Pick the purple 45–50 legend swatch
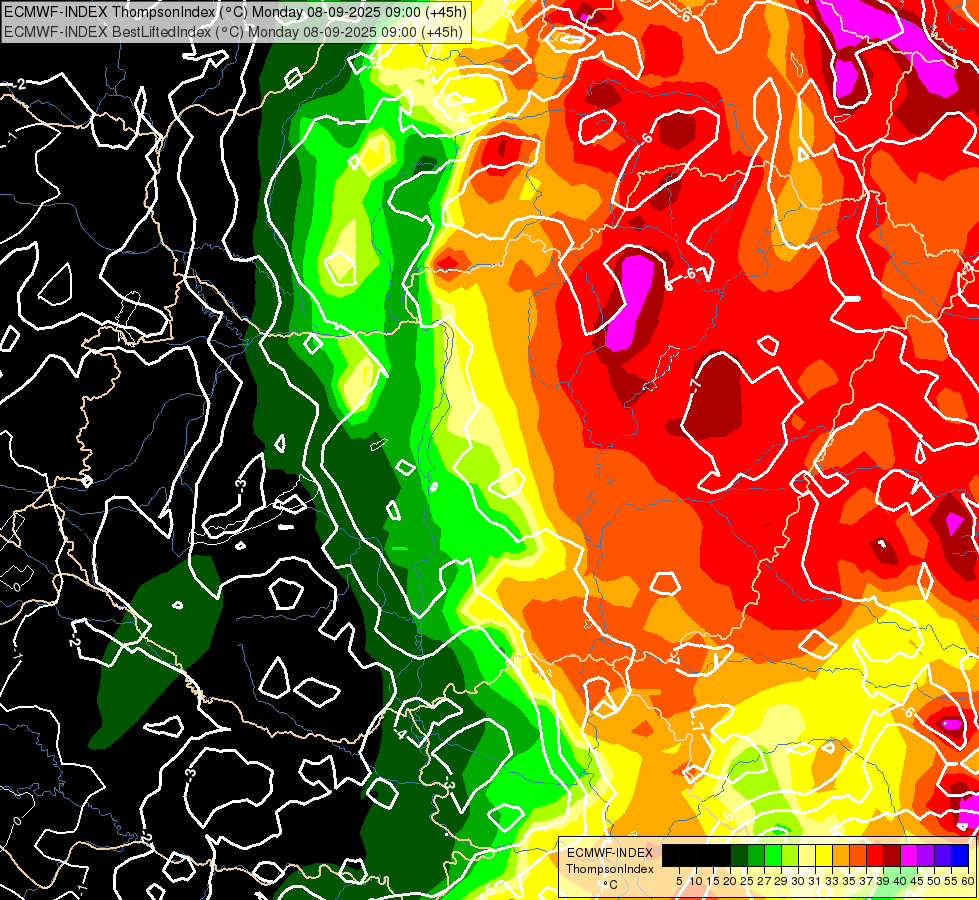 (x=926, y=856)
